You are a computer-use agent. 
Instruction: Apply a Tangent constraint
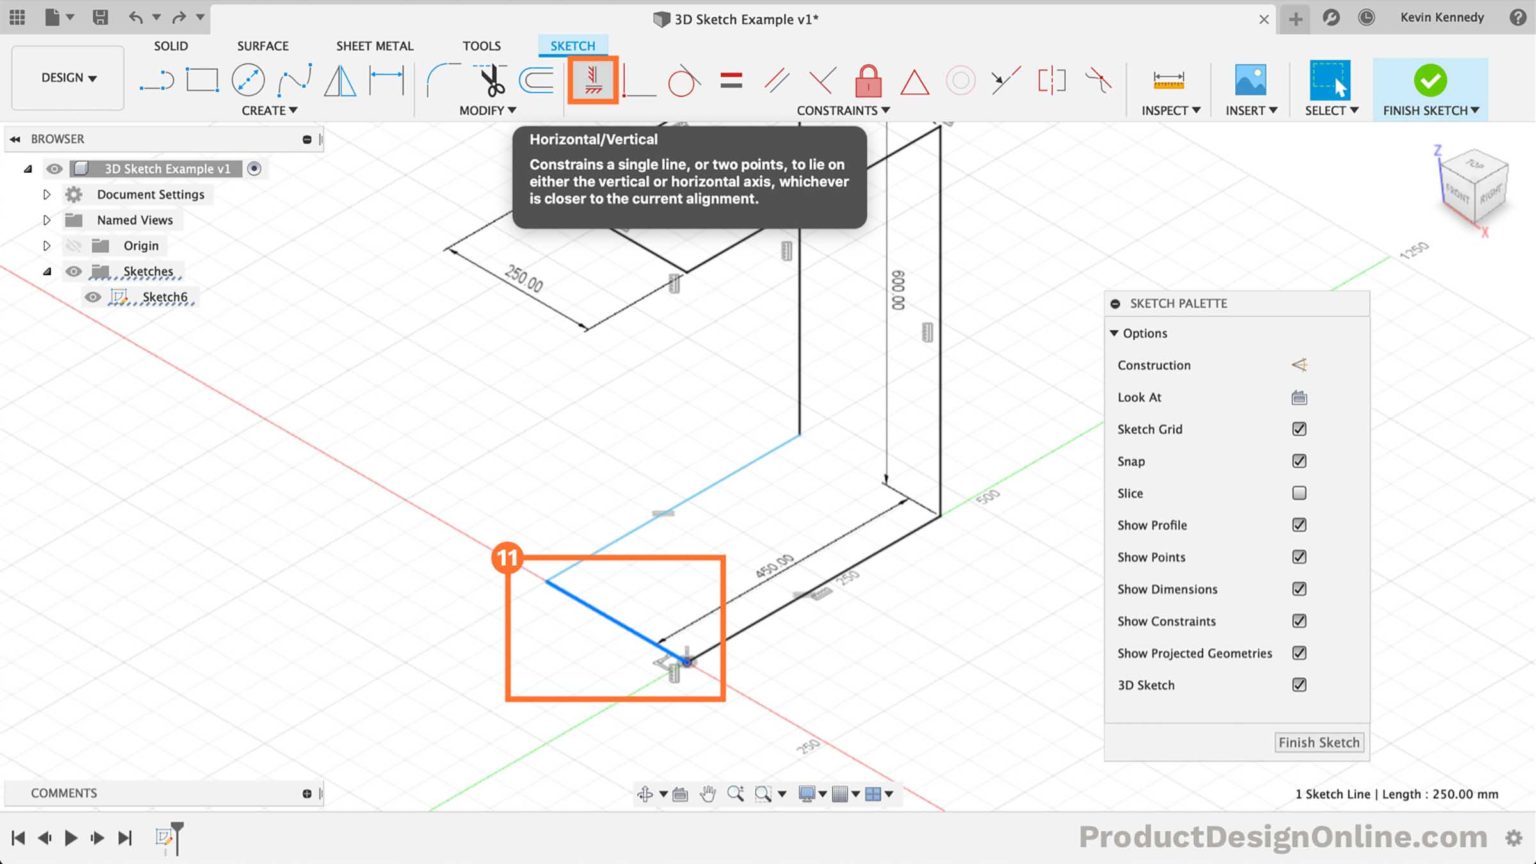tap(684, 80)
